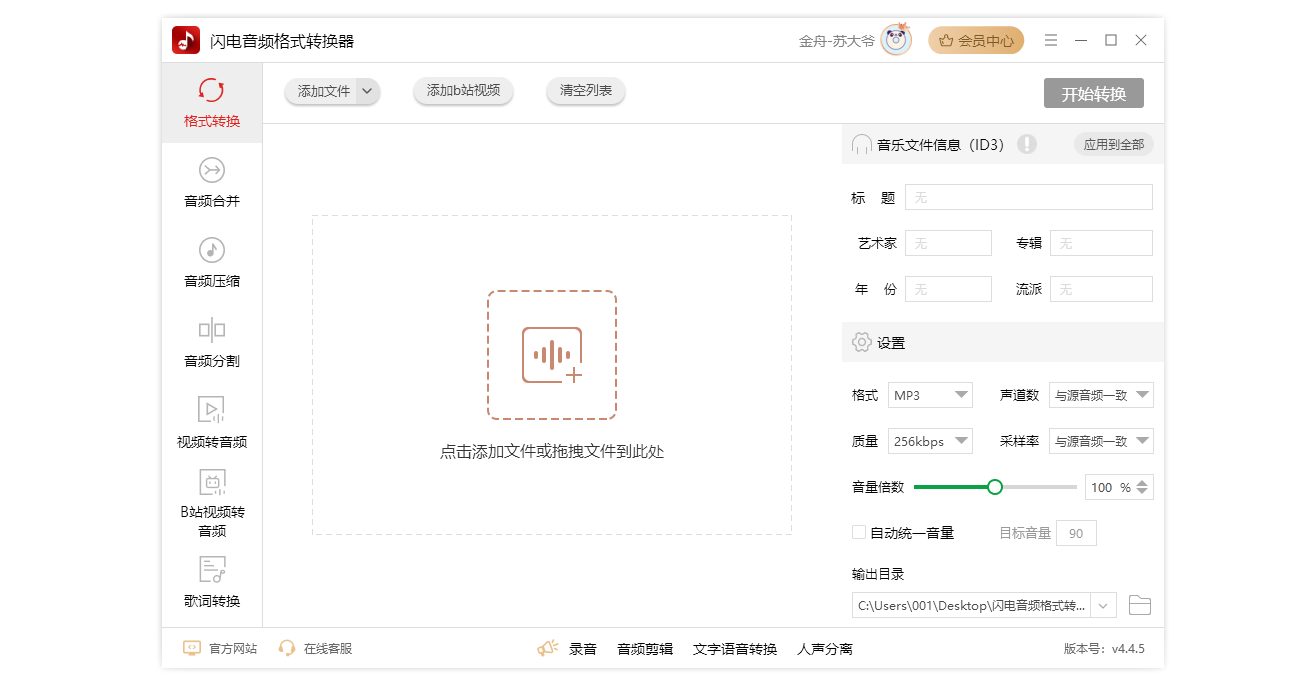Click the 应用到全部 button
This screenshot has height=688, width=1300.
1114,144
